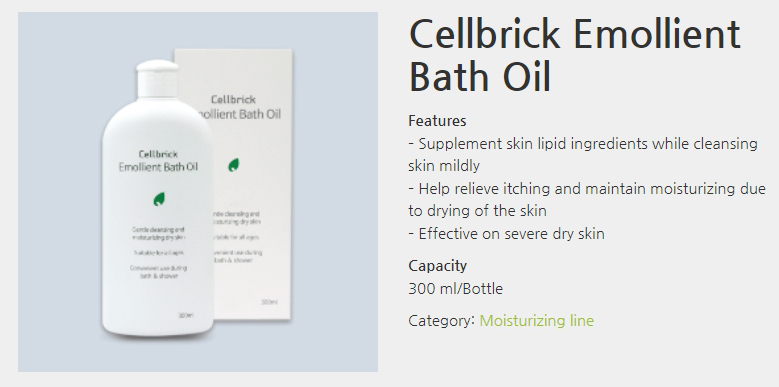Click 'Convenient use during bath & shower' on bottle

[158, 272]
